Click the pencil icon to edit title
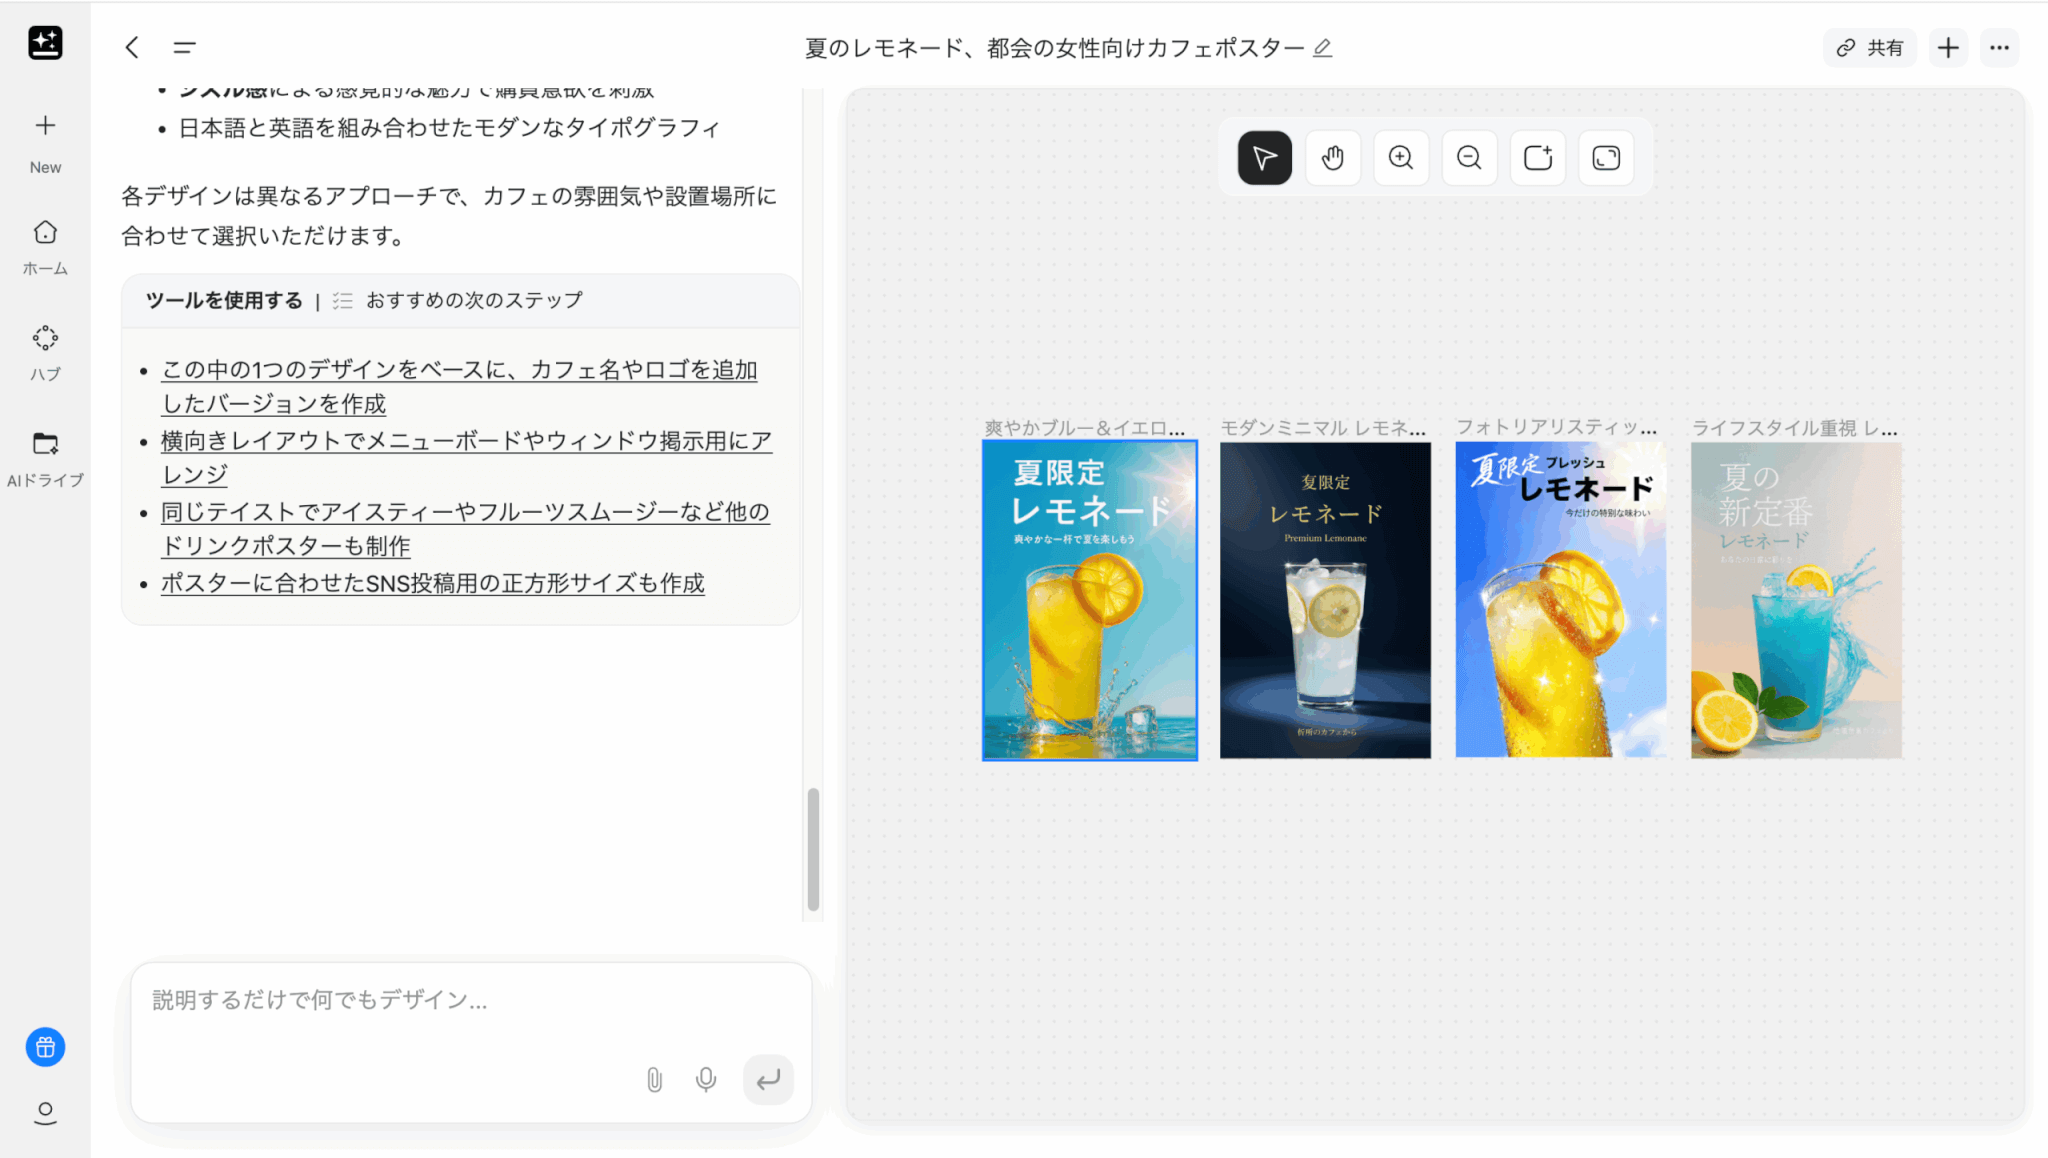Viewport: 2048px width, 1158px height. [x=1322, y=48]
